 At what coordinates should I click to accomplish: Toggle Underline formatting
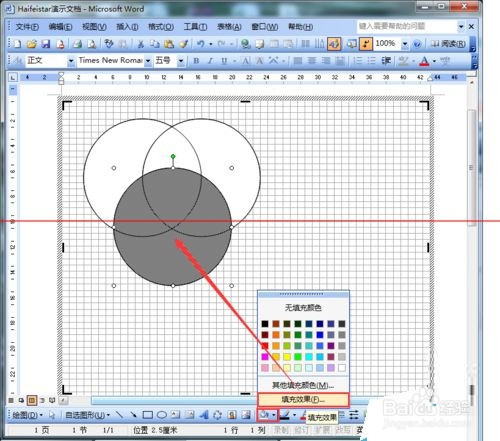pos(224,61)
